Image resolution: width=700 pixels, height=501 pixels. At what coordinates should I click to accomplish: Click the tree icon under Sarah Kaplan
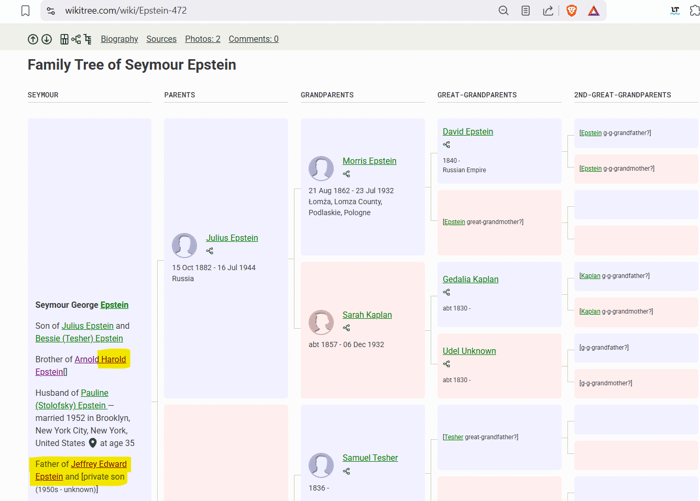(x=347, y=328)
